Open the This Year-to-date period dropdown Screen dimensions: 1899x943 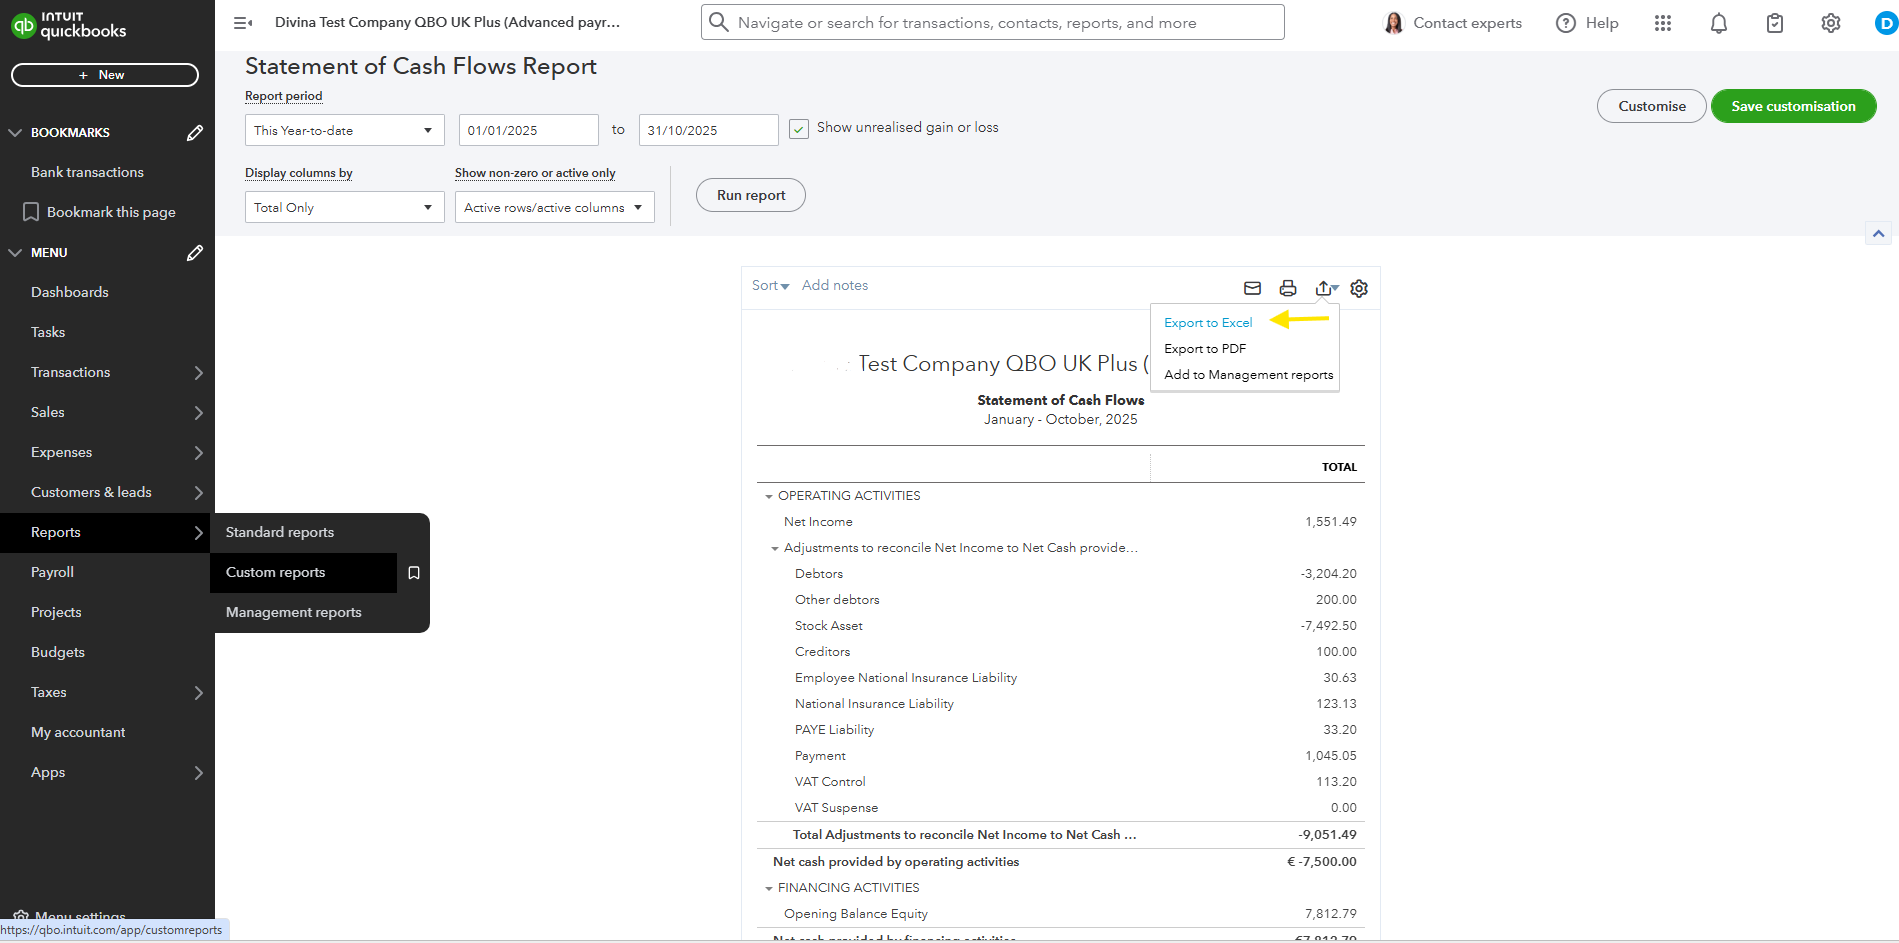click(x=344, y=130)
